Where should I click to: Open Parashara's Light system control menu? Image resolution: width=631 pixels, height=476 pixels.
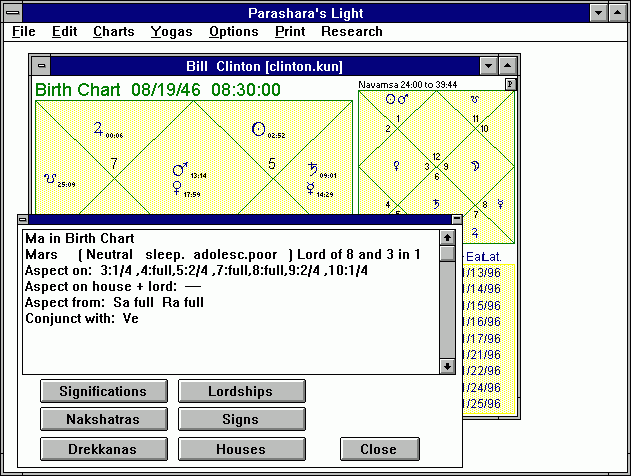(13, 13)
